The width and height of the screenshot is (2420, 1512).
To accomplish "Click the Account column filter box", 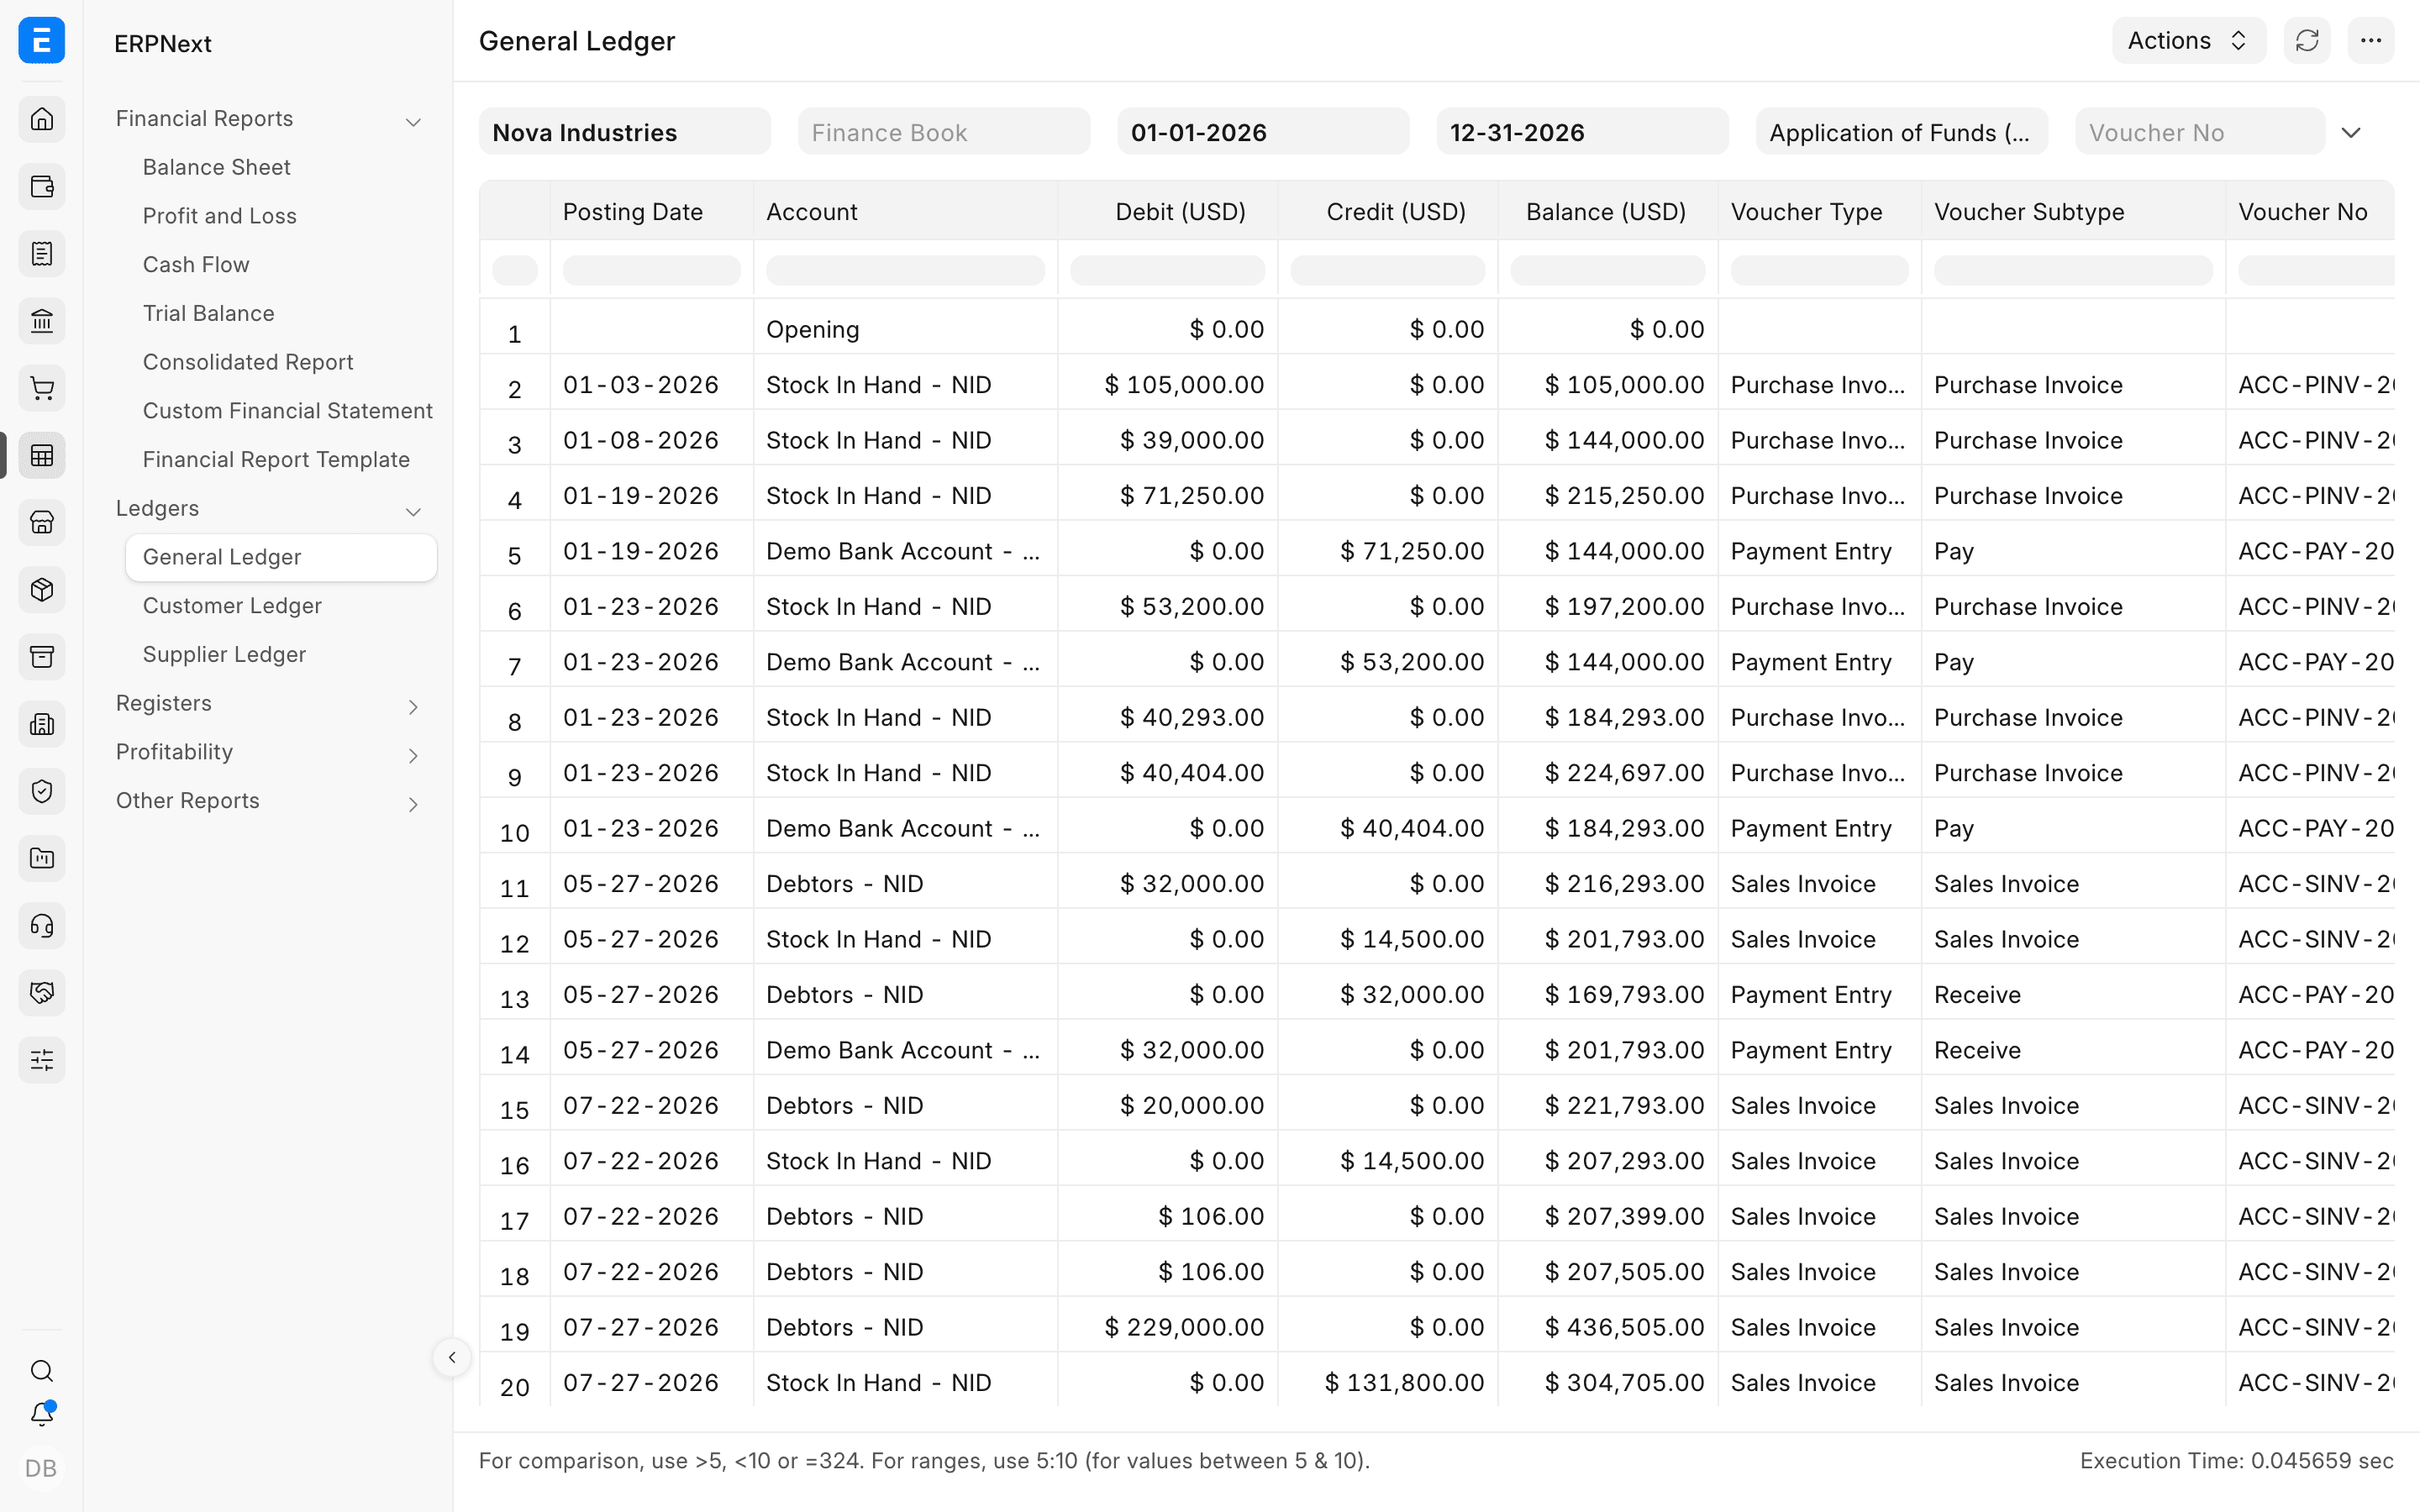I will pos(905,270).
